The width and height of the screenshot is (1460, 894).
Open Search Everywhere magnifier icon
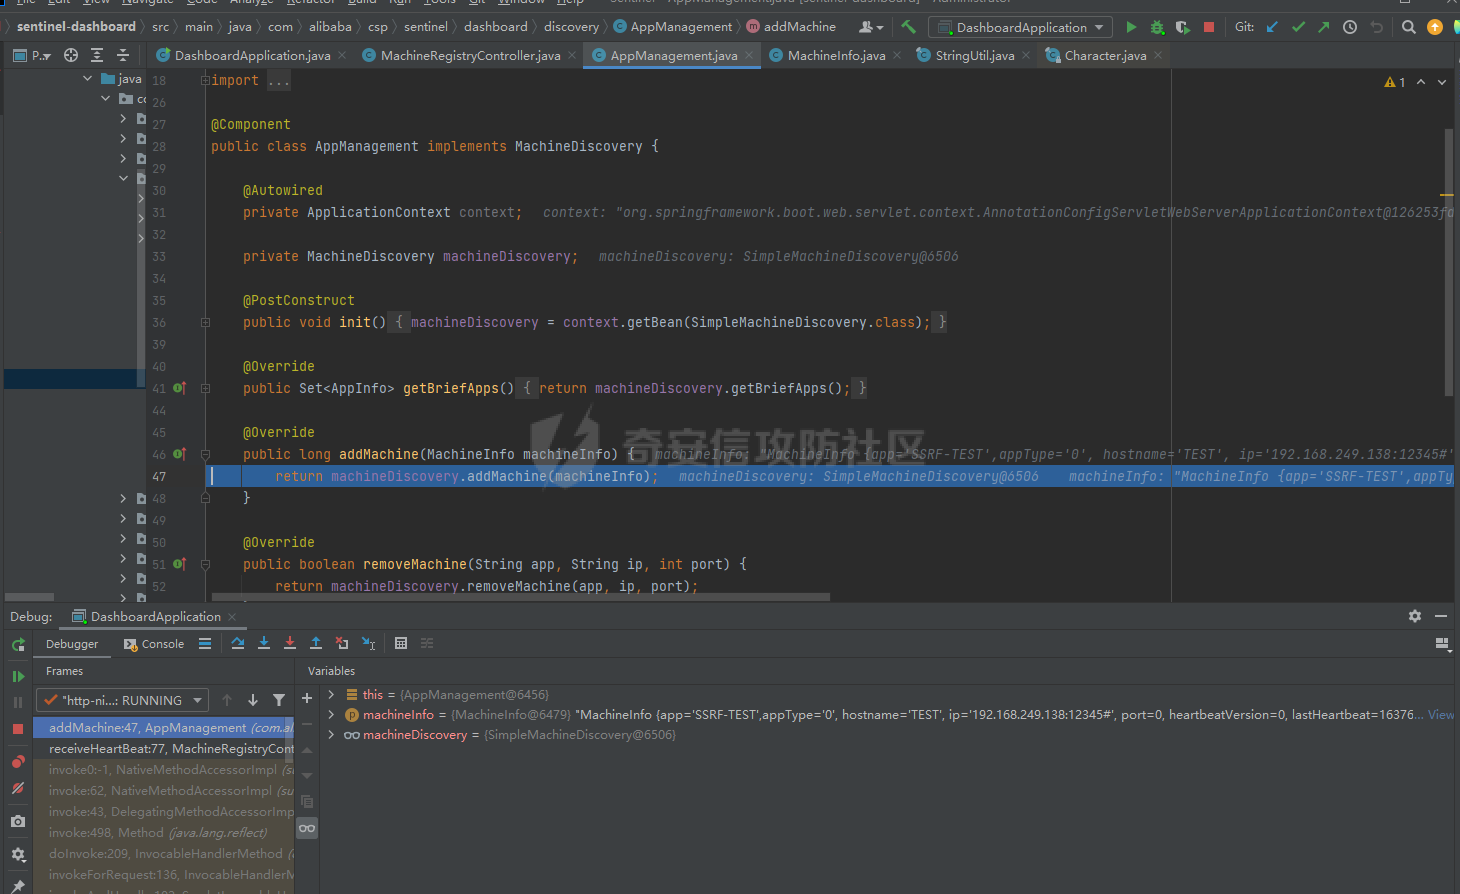tap(1409, 27)
